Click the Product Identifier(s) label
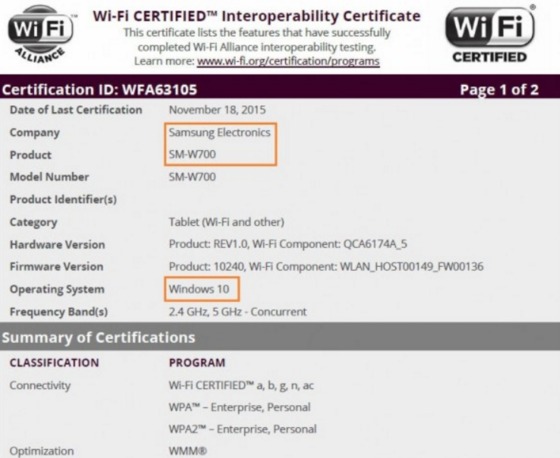560x458 pixels. (x=63, y=199)
